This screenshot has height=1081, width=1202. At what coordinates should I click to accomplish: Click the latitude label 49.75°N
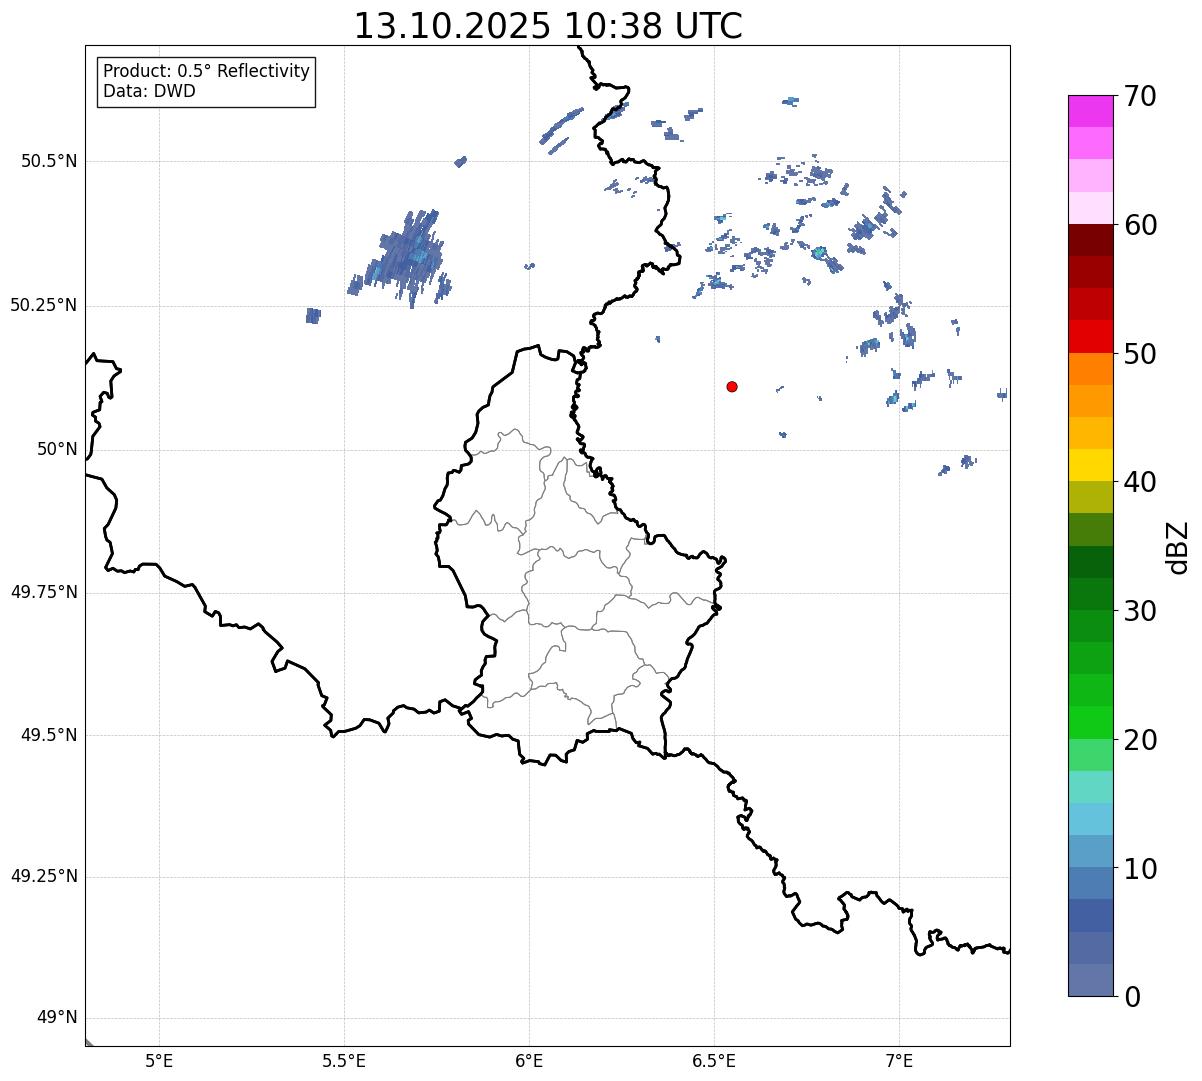43,592
